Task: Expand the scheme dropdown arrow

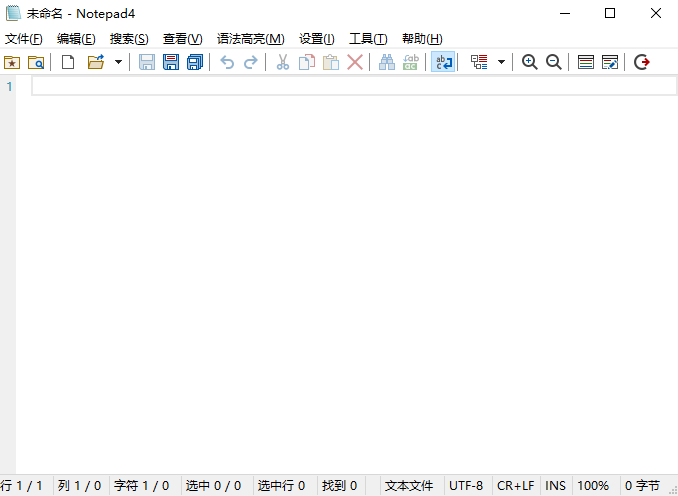Action: (x=502, y=62)
